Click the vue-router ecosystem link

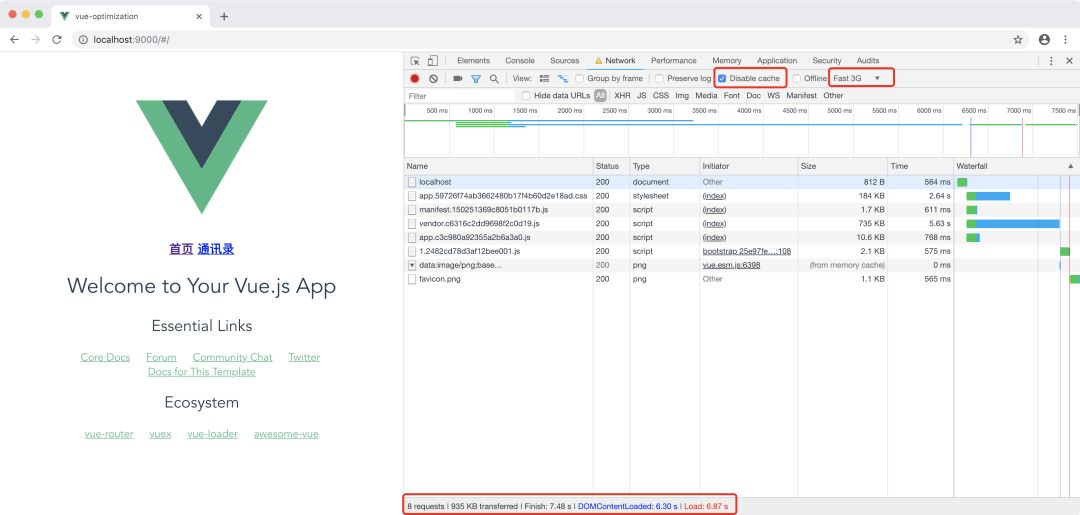pyautogui.click(x=109, y=434)
